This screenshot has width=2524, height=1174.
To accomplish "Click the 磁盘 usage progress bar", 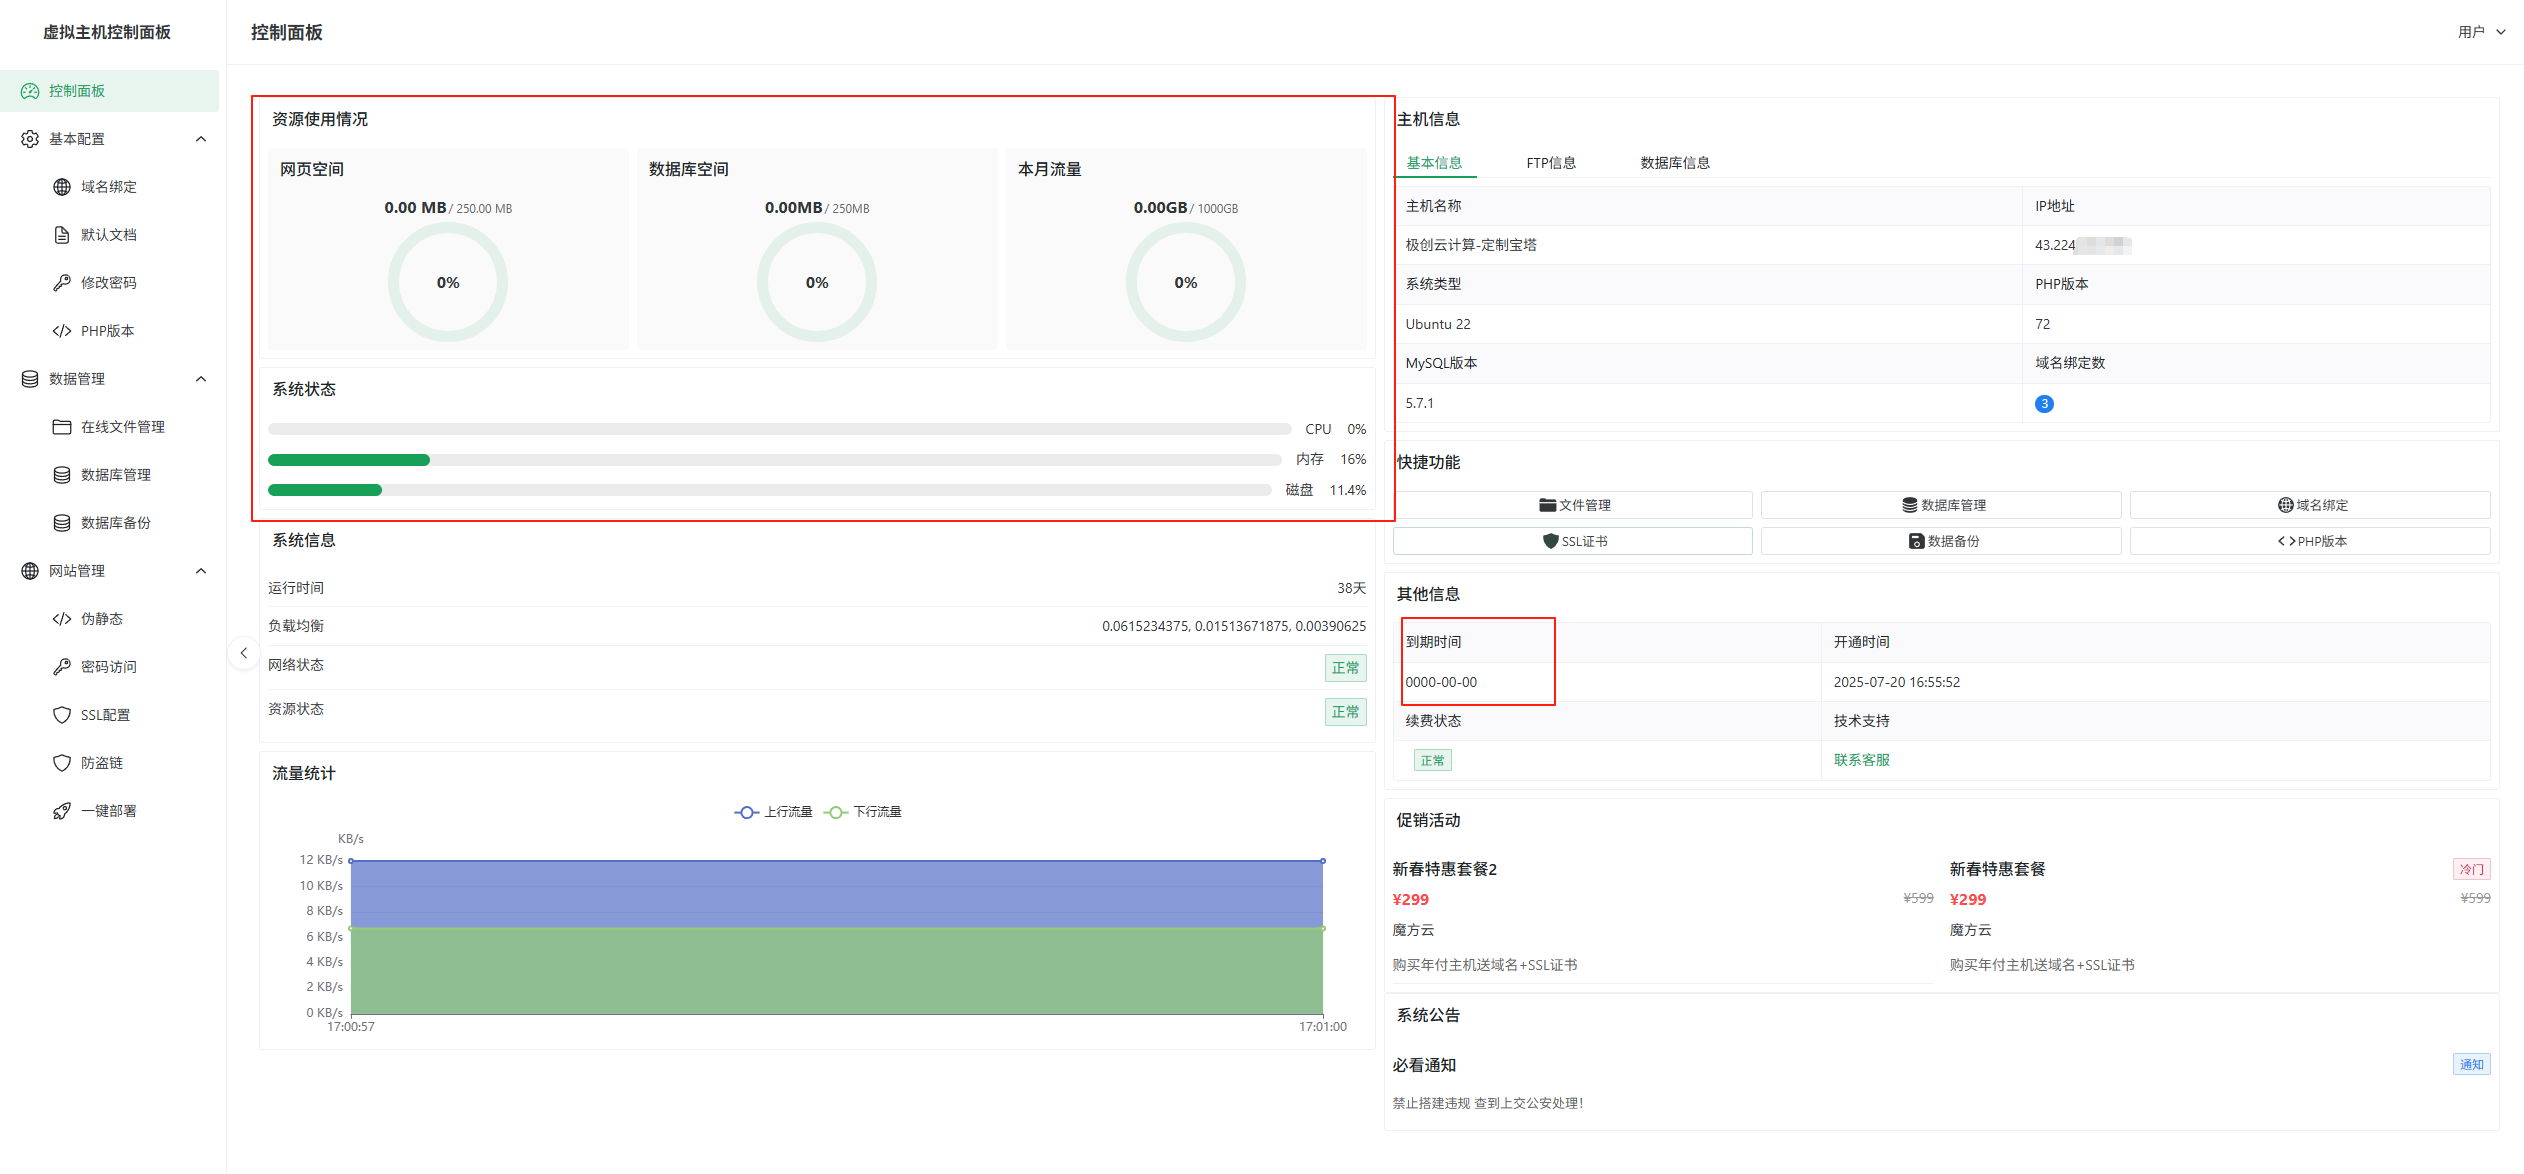I will [769, 490].
